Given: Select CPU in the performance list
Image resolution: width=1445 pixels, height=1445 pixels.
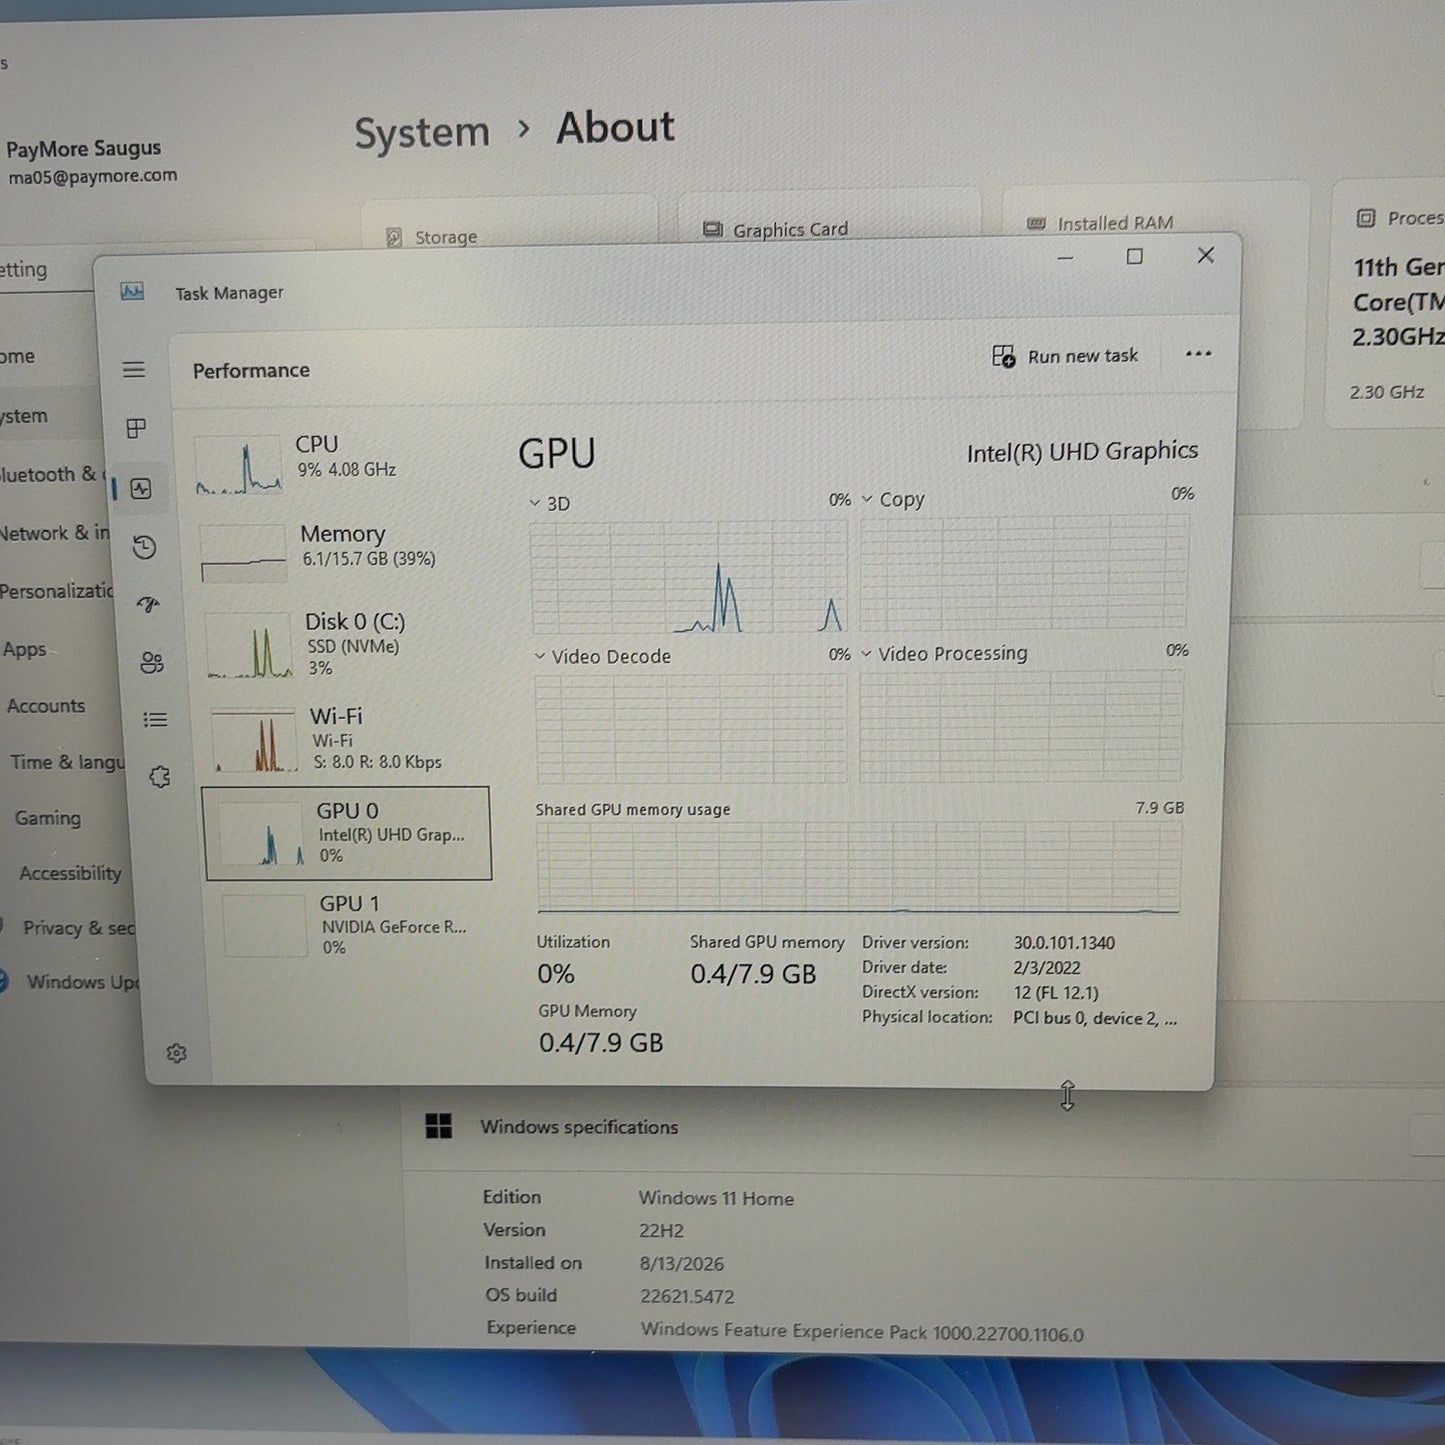Looking at the screenshot, I should (x=340, y=466).
